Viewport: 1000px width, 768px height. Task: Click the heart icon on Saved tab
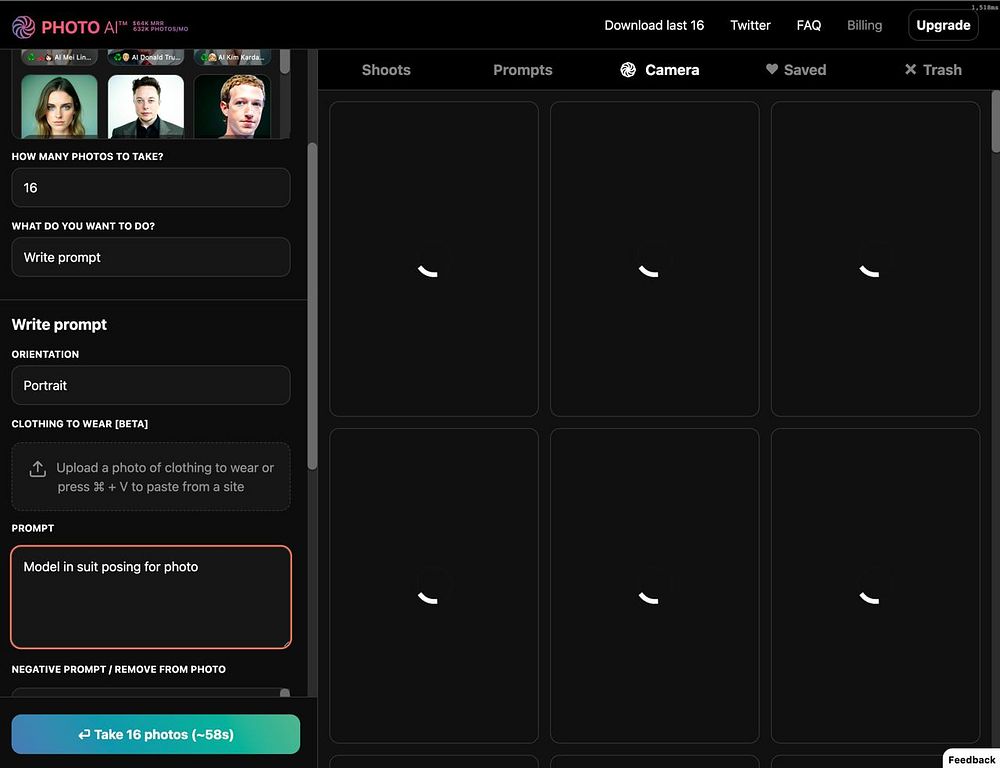pos(772,69)
